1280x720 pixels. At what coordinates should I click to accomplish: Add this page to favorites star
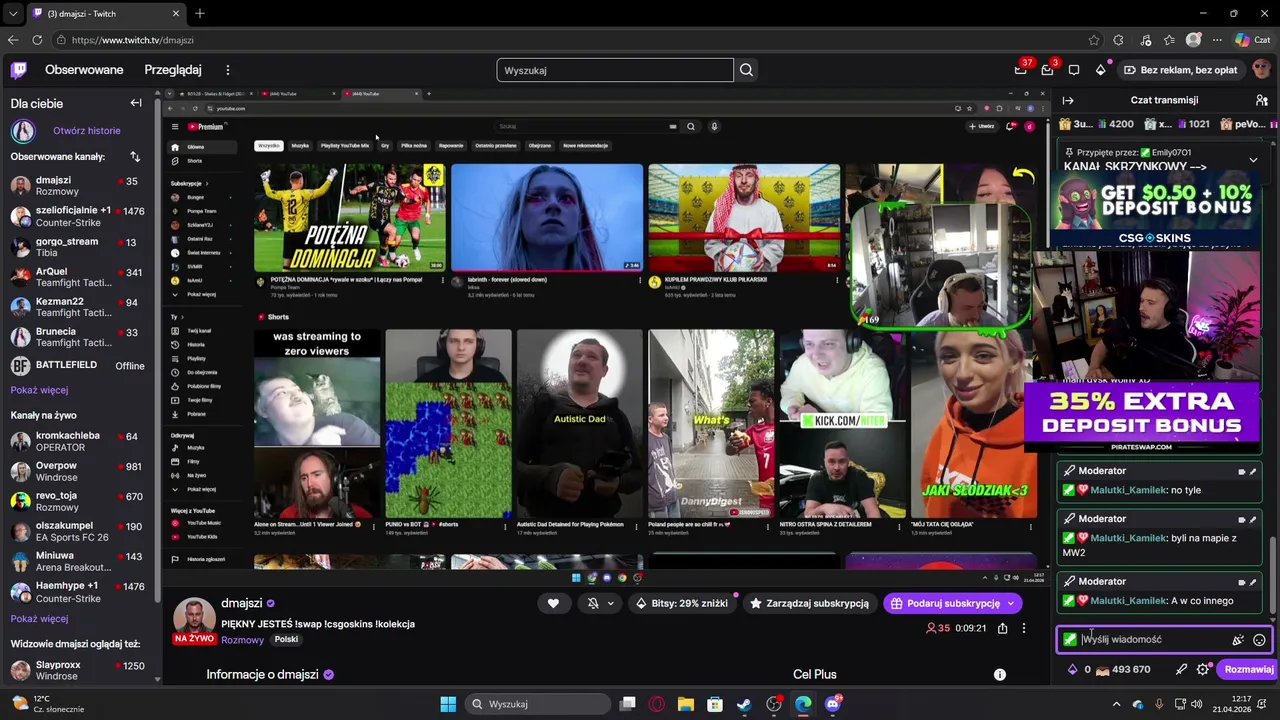pos(1094,40)
